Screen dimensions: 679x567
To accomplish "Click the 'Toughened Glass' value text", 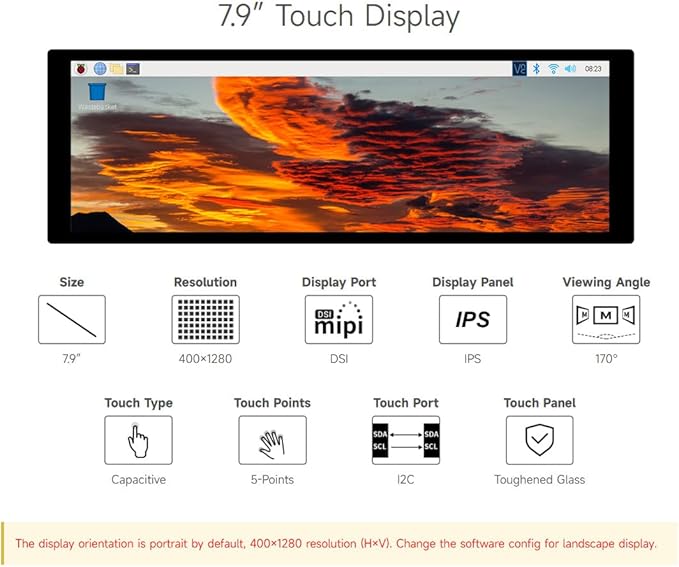I will pos(540,480).
